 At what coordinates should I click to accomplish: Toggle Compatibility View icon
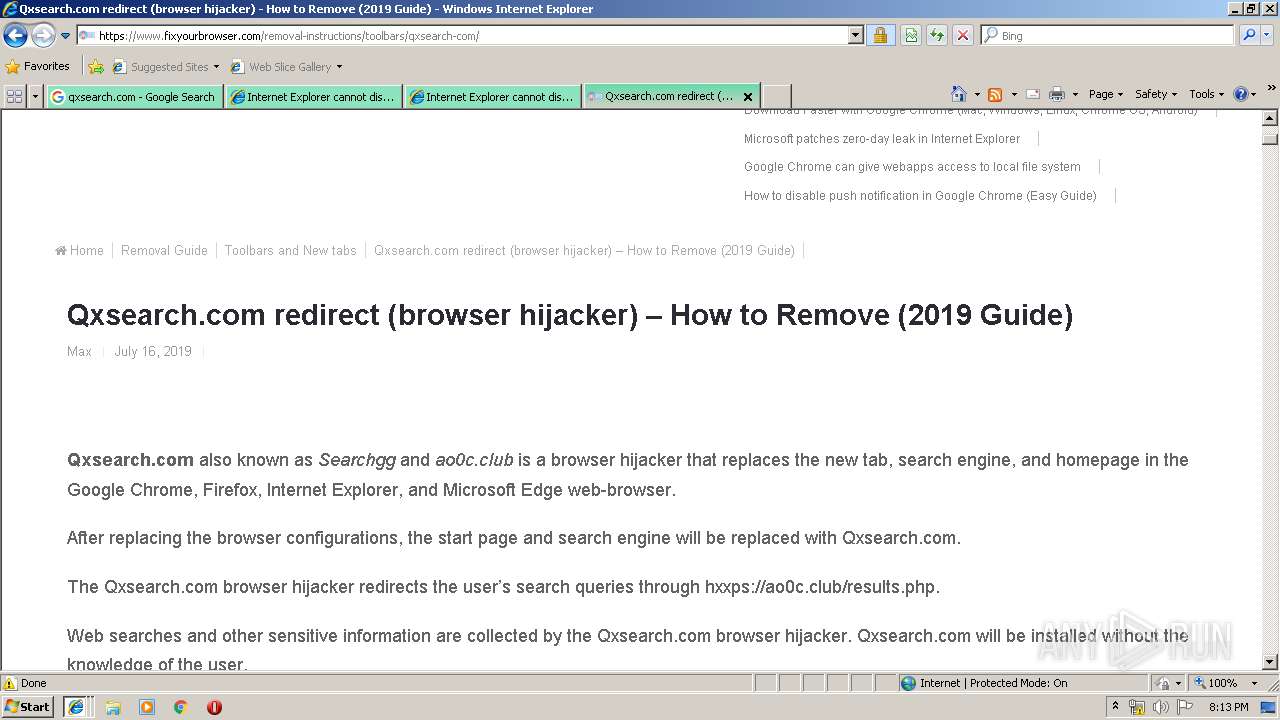[x=911, y=36]
